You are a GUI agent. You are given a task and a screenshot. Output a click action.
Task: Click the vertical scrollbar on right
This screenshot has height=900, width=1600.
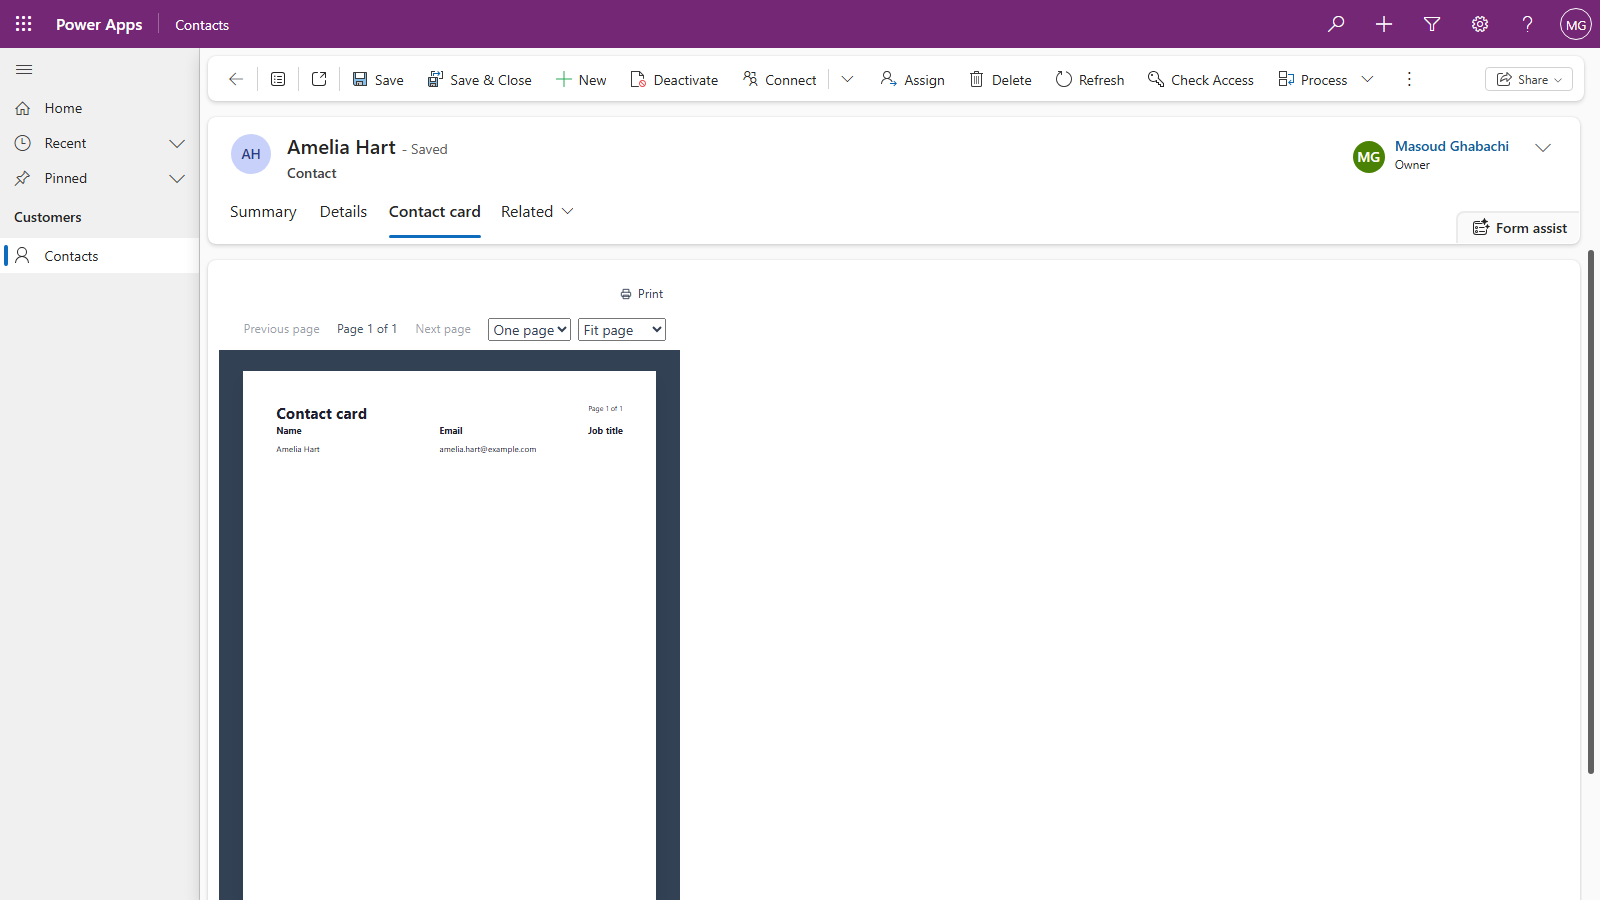coord(1591,512)
